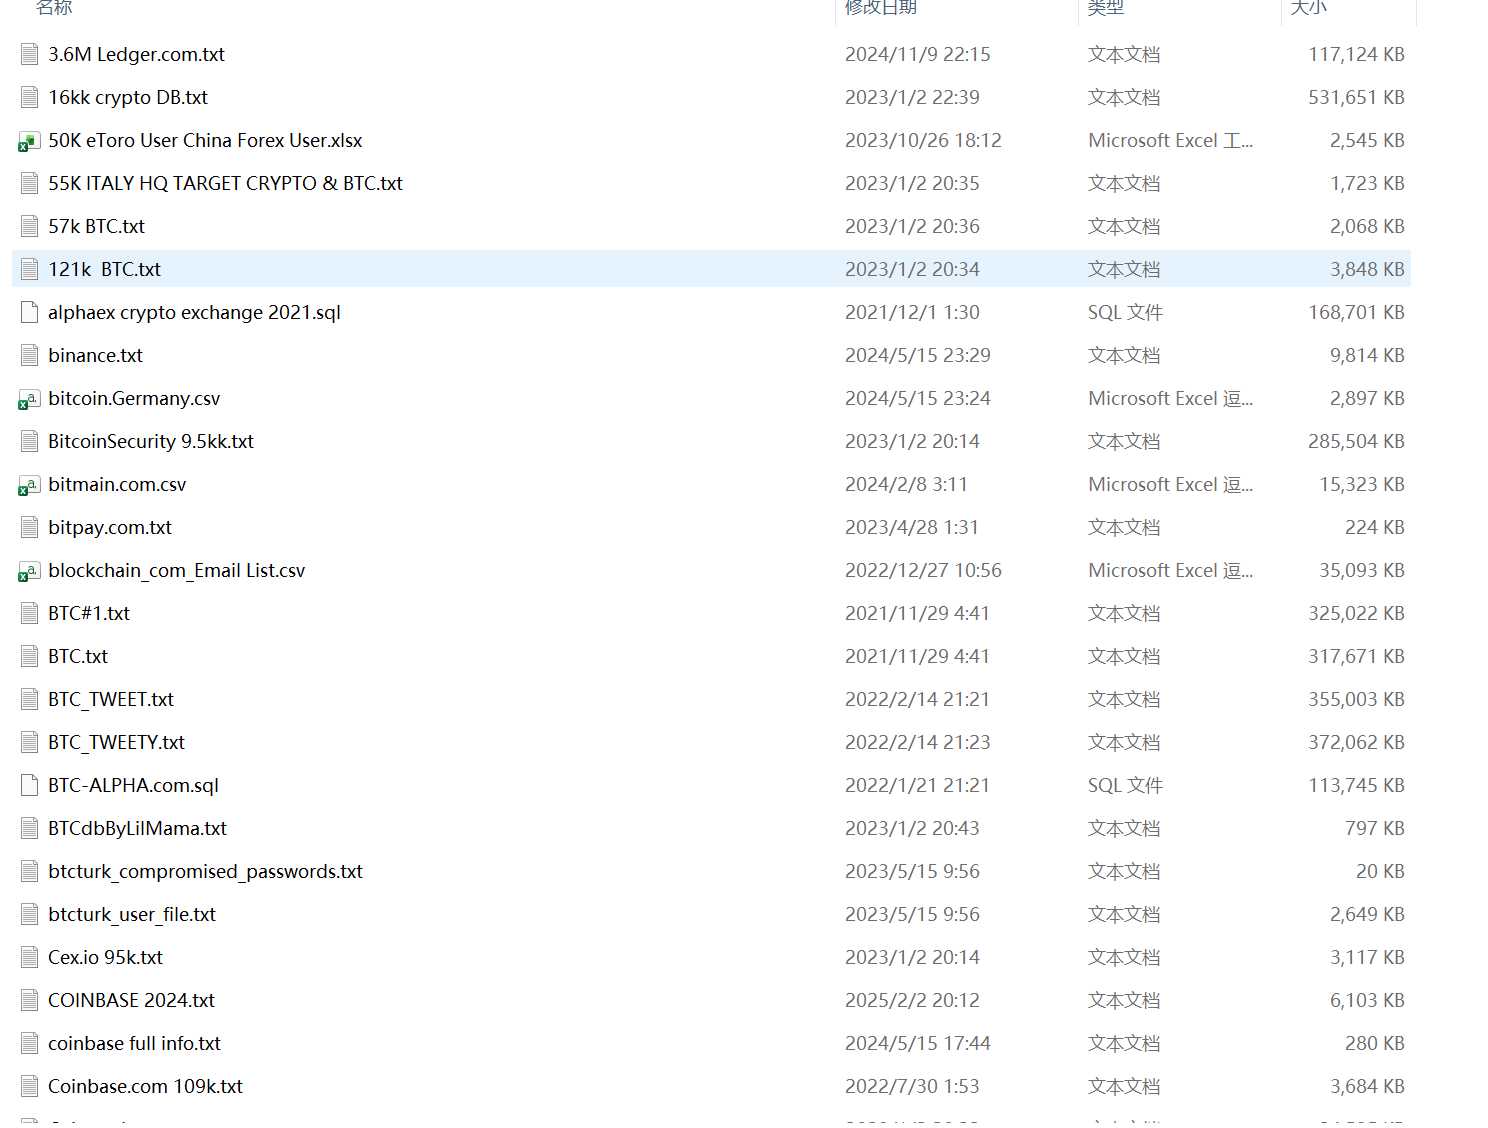This screenshot has height=1128, width=1488.
Task: Click the size "531,651 KB"
Action: (x=1356, y=97)
